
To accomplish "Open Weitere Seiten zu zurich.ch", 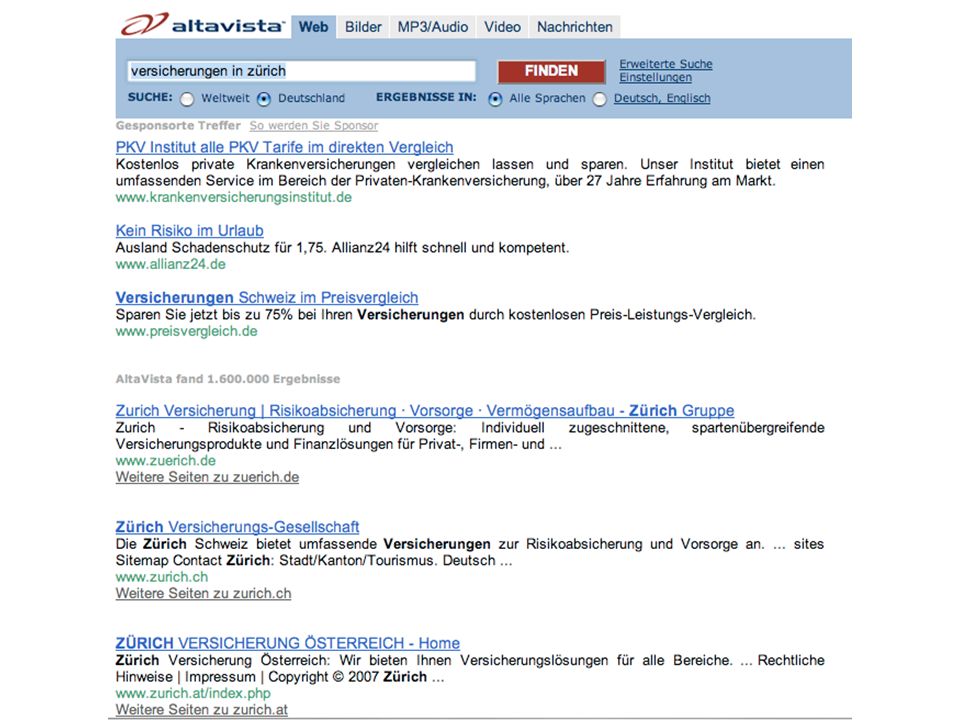I will click(x=203, y=593).
